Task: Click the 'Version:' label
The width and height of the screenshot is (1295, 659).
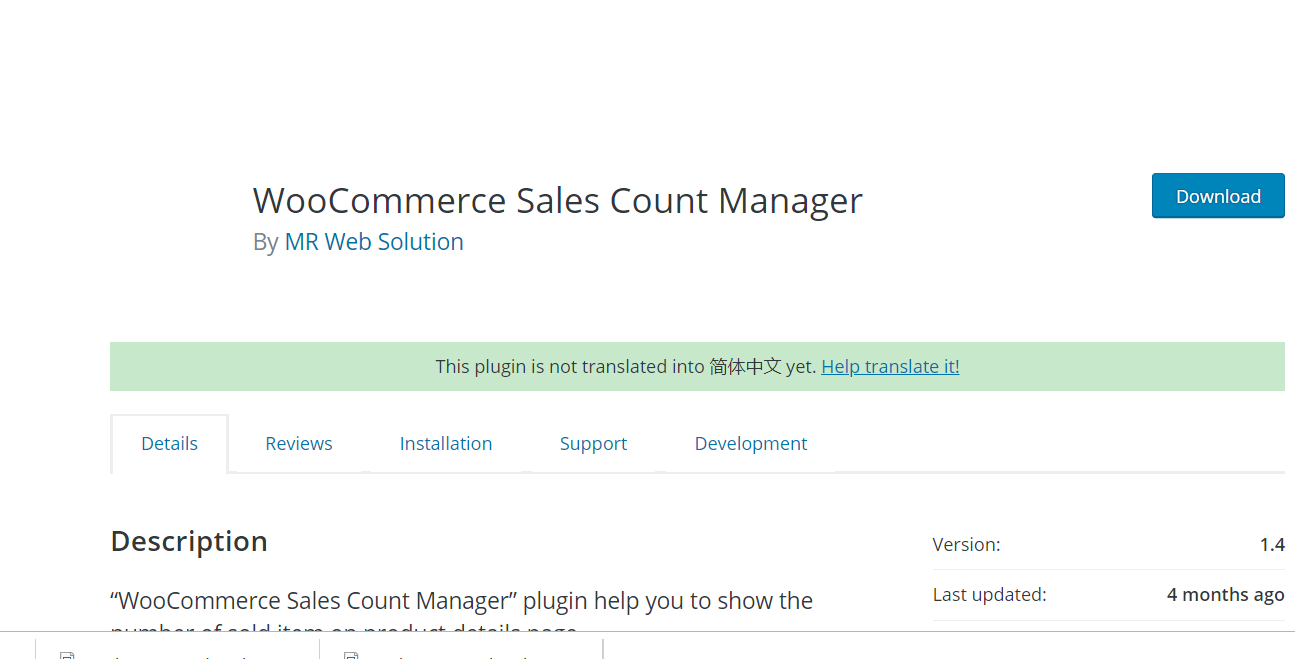Action: (x=966, y=545)
